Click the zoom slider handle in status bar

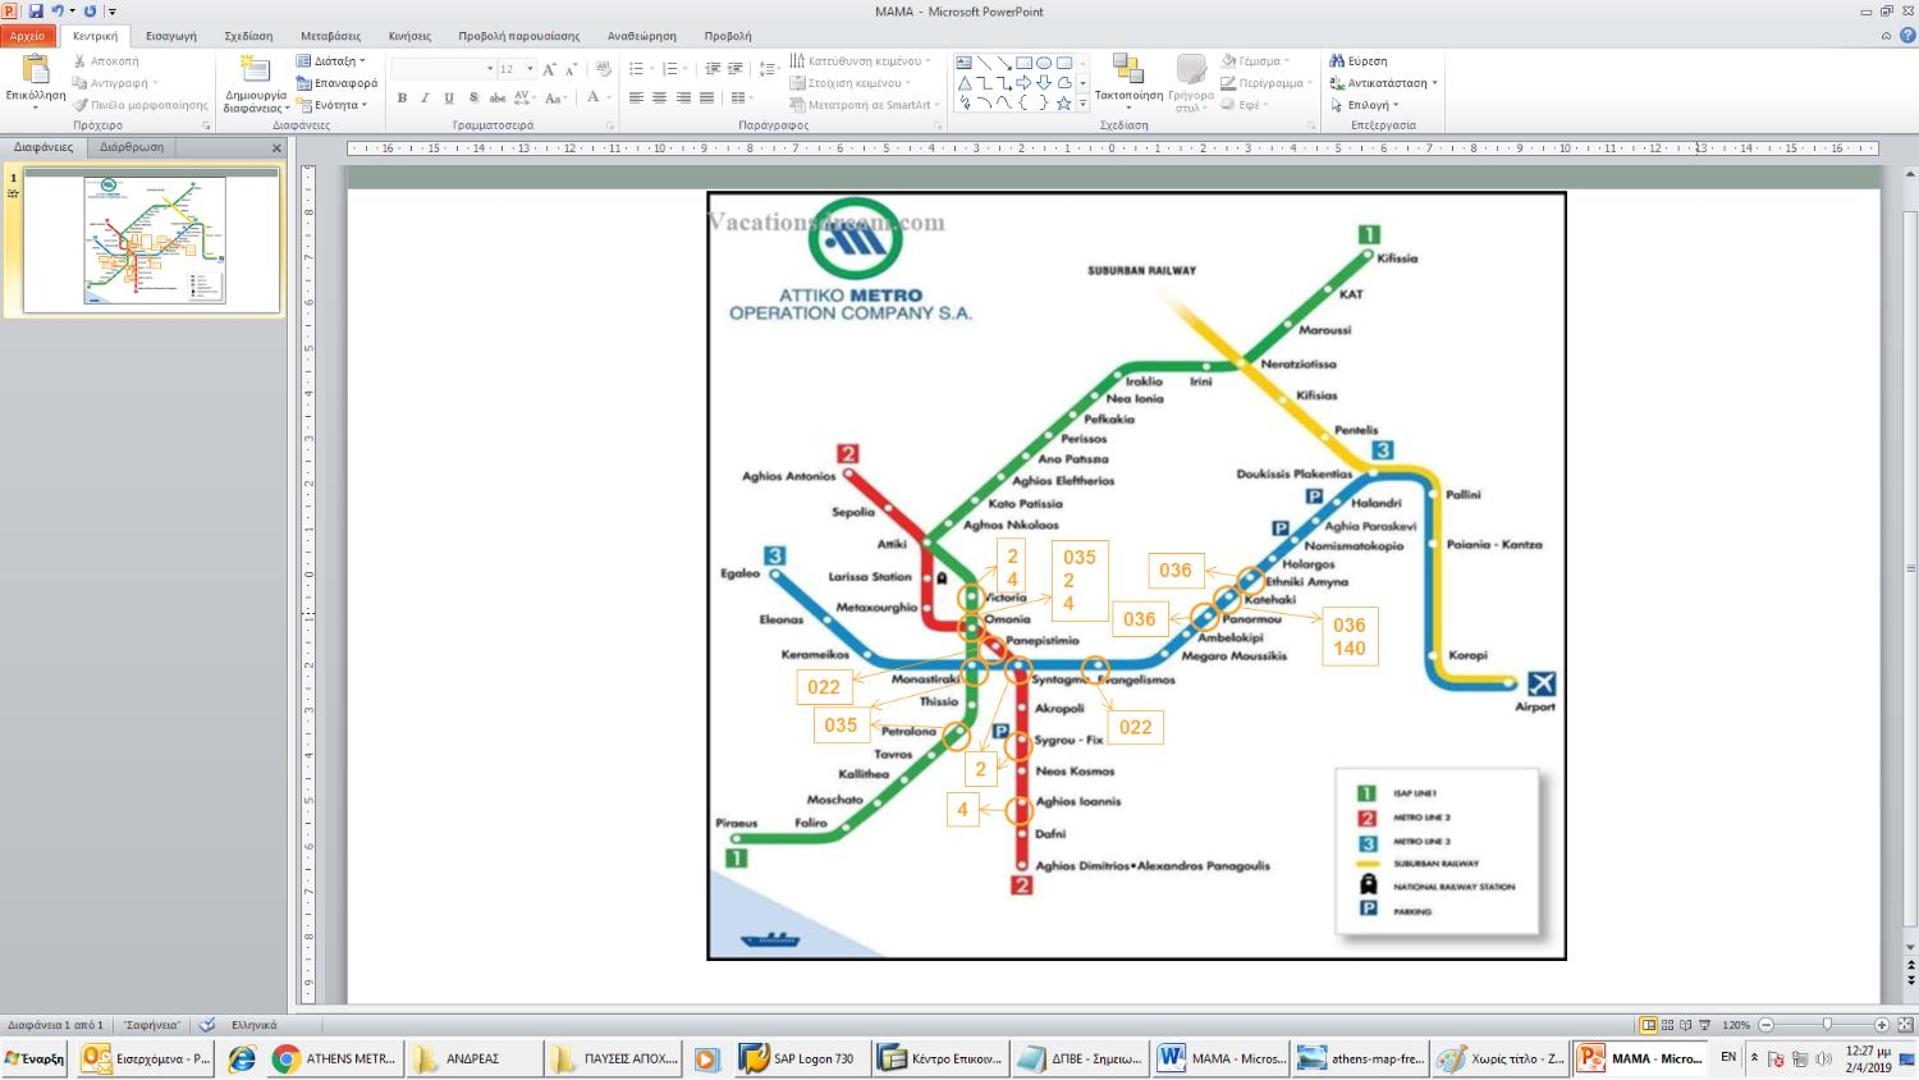tap(1827, 1025)
